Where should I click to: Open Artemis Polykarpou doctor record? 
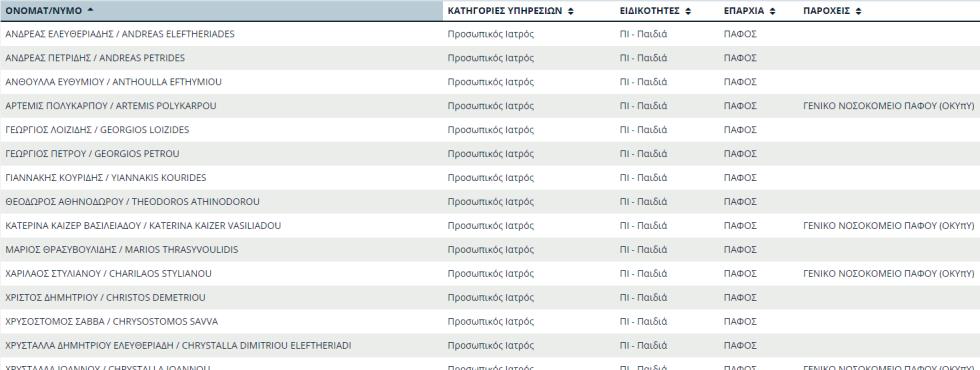click(111, 106)
